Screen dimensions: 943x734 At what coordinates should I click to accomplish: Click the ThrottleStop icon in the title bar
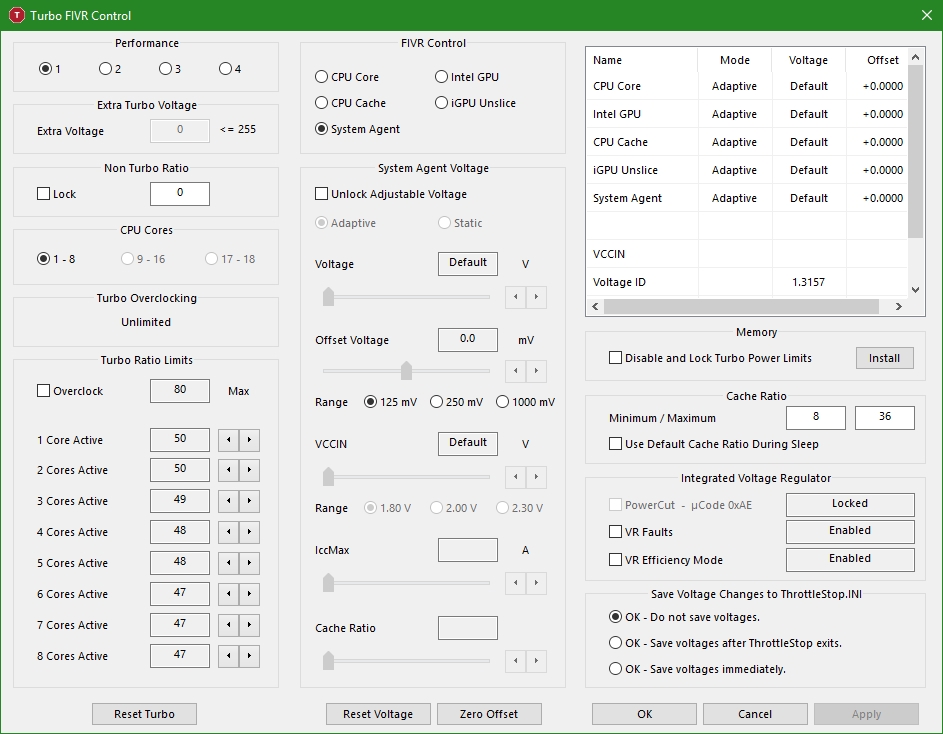[x=16, y=15]
